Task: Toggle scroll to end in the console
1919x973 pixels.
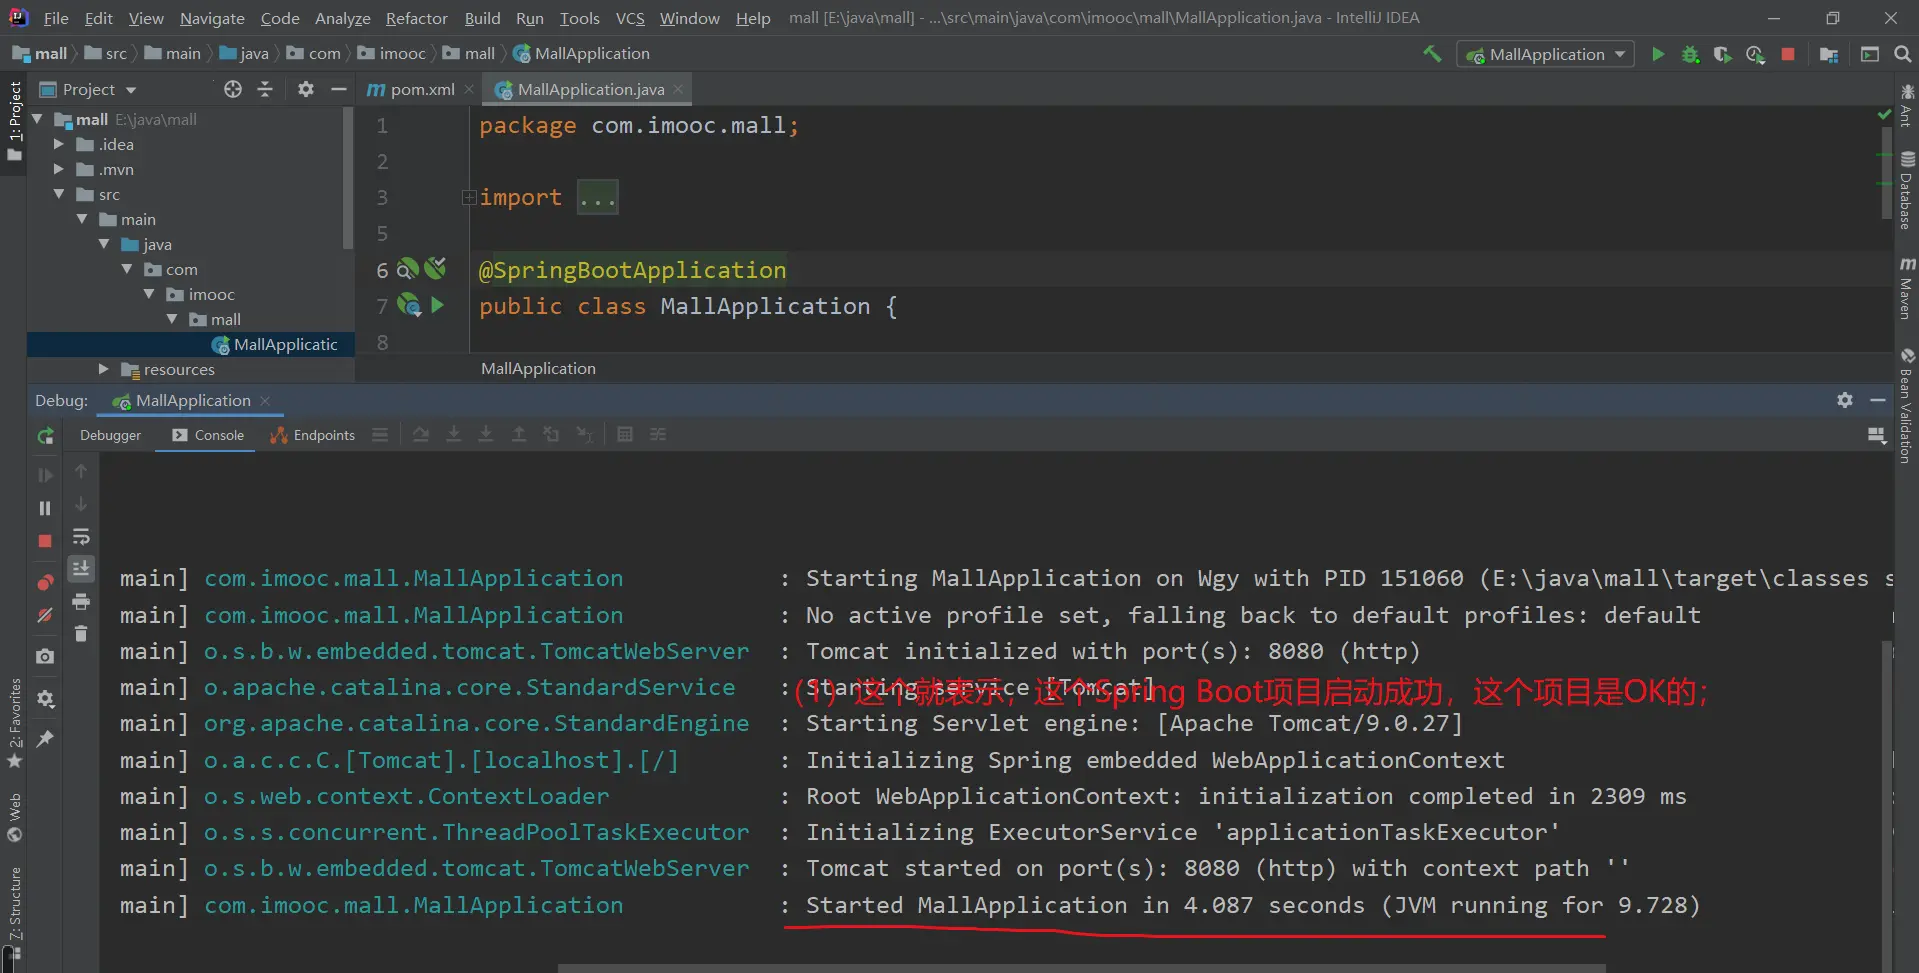Action: click(x=81, y=569)
